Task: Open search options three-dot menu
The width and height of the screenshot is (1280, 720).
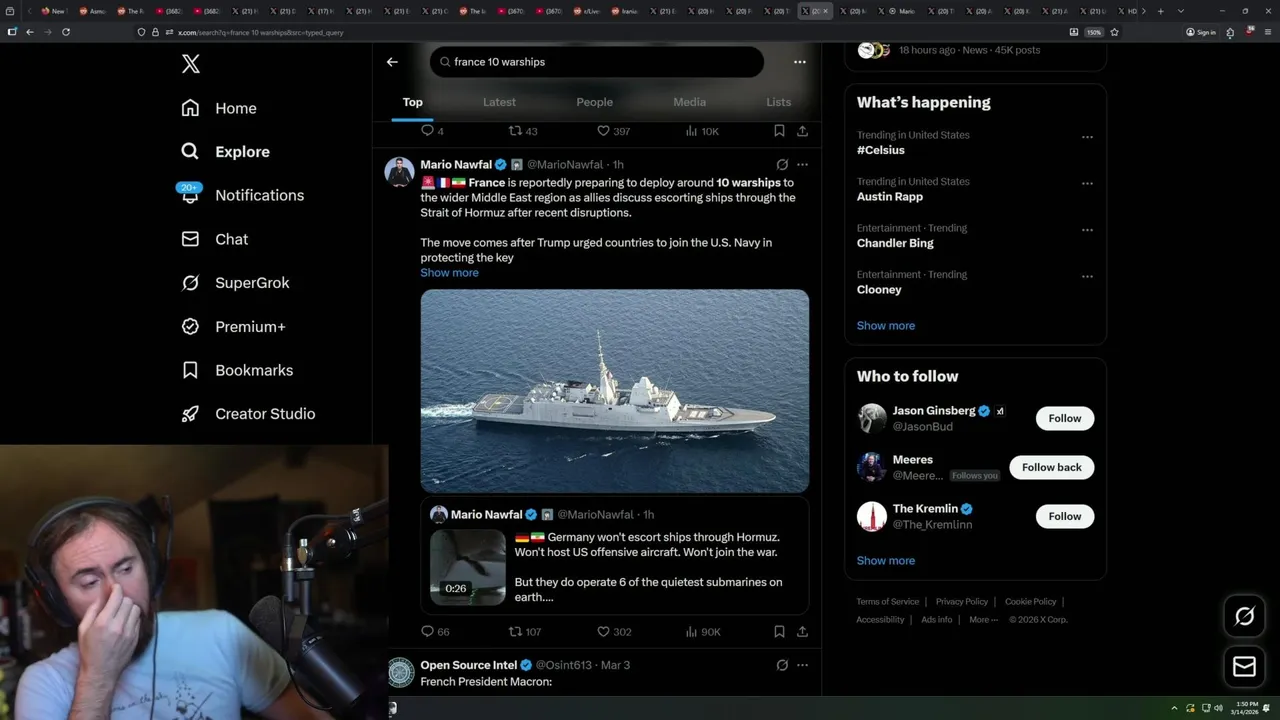Action: click(x=799, y=62)
